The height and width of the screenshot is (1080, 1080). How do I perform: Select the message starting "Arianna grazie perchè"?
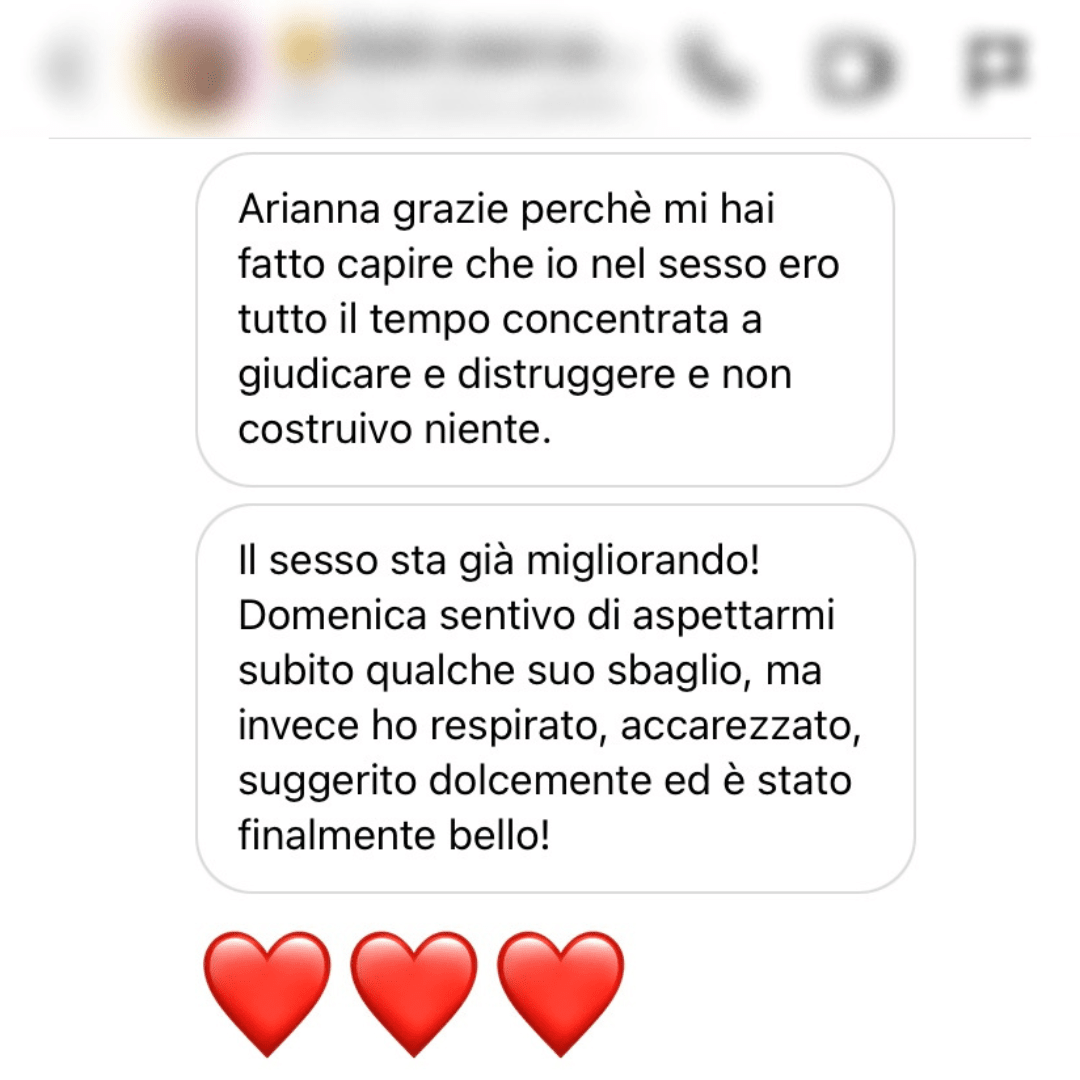point(546,320)
